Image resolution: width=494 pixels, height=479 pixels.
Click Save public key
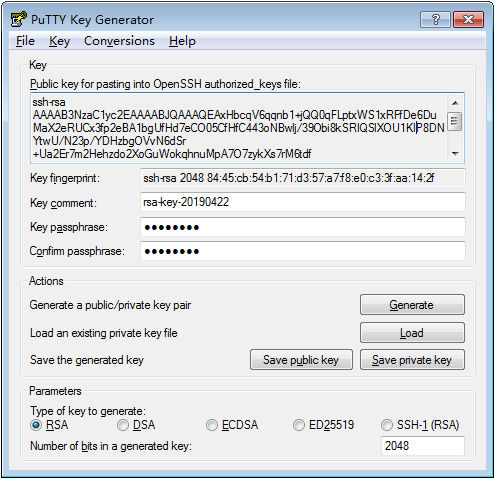coord(301,360)
